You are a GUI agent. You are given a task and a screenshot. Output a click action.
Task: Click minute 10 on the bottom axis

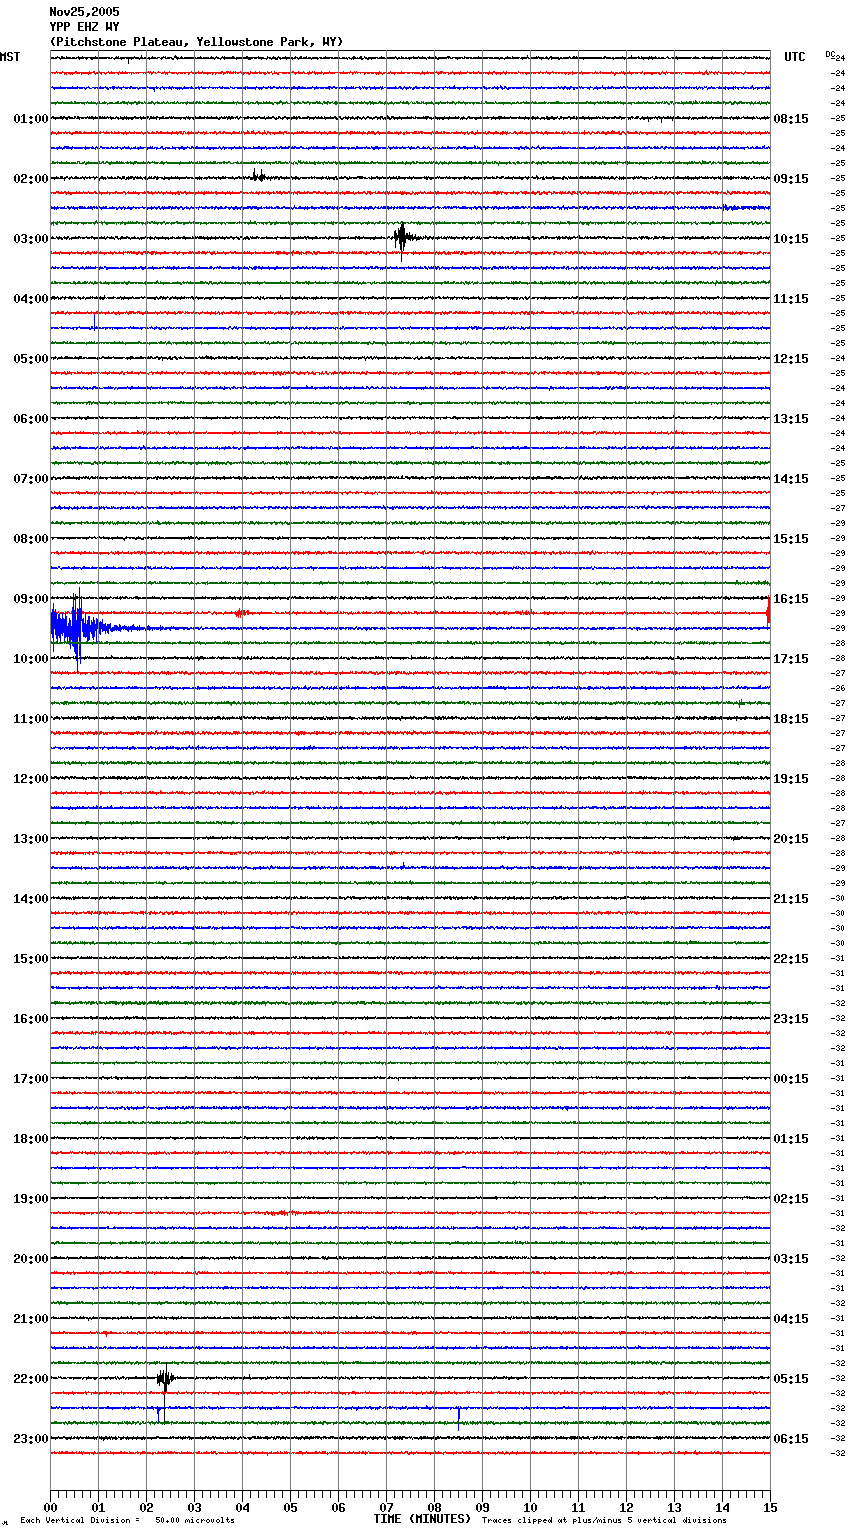(530, 1507)
